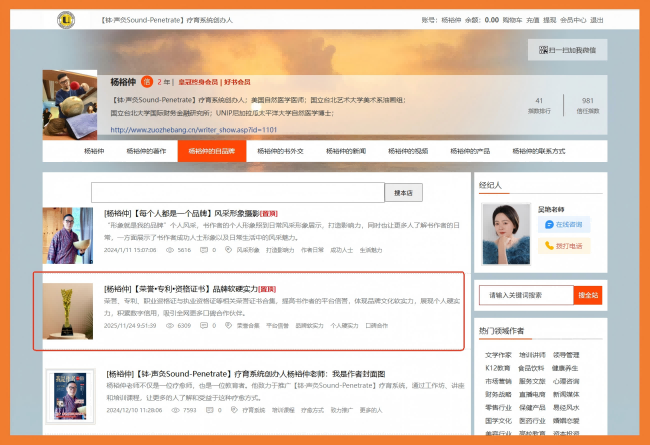
Task: Click the tag icon before 疗育系统
Action: pos(233,410)
